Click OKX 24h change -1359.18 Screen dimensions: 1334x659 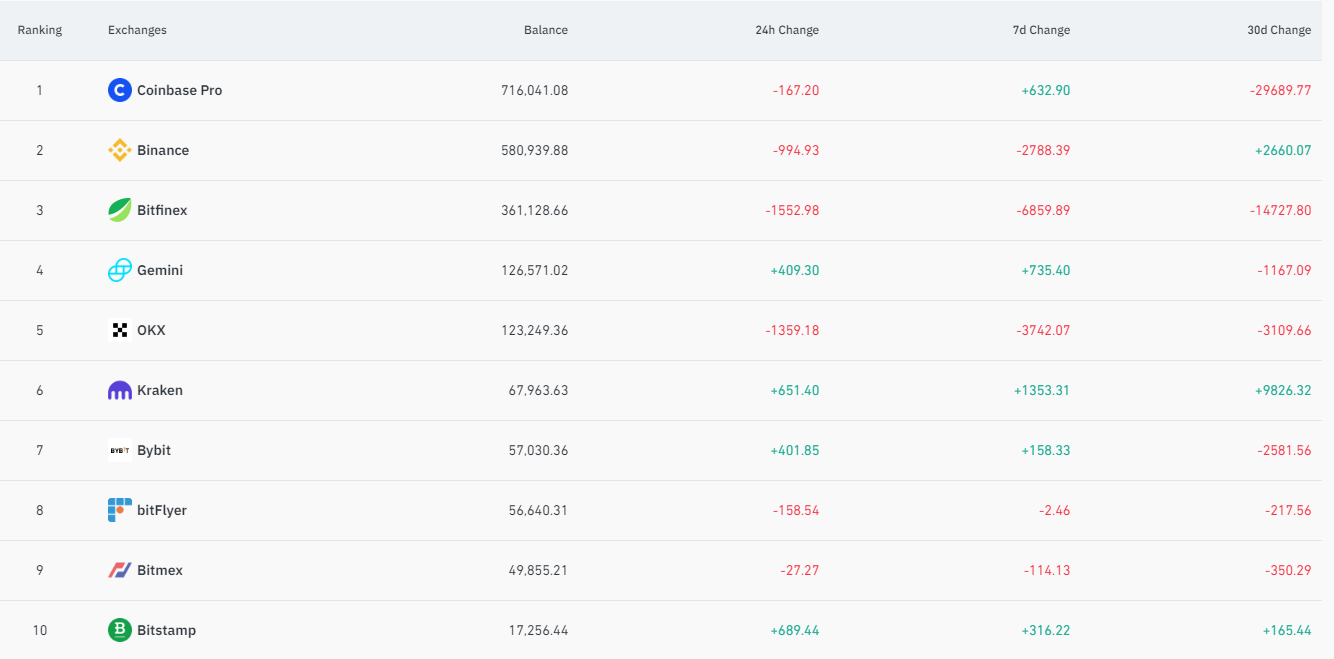[792, 330]
